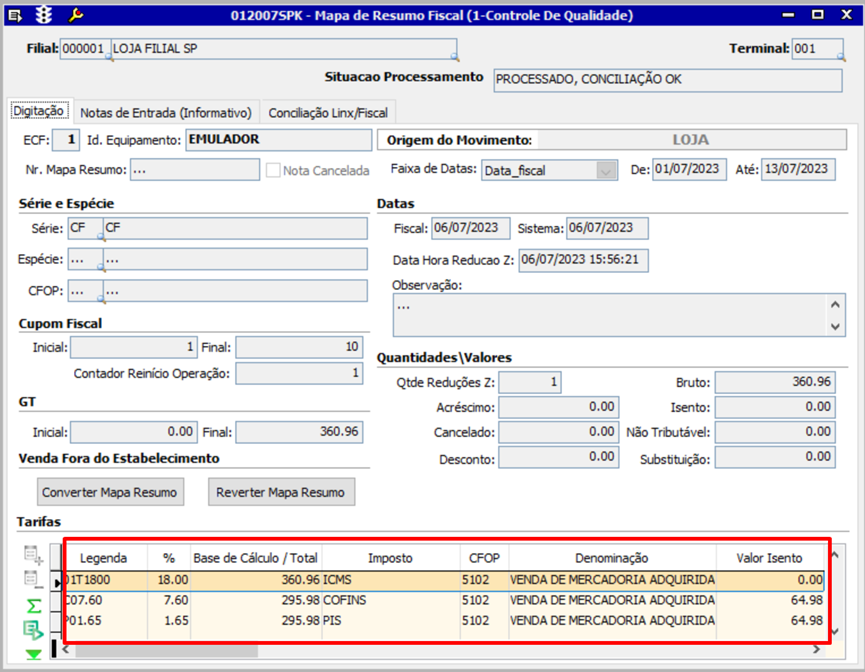Click the green sigma totals icon
This screenshot has width=865, height=672.
pyautogui.click(x=34, y=605)
